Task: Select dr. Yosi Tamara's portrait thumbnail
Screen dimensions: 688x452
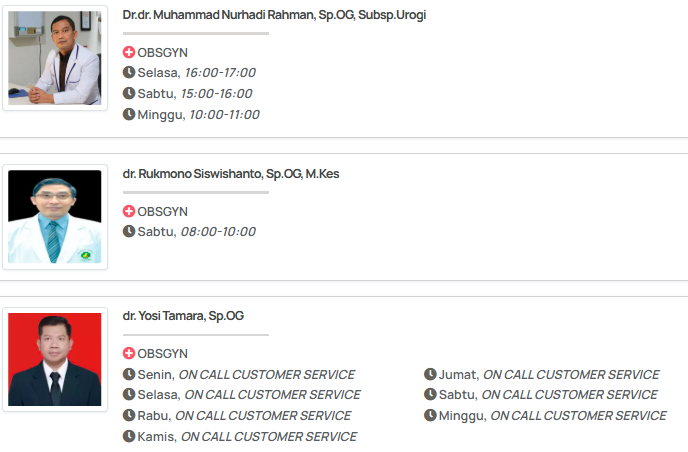Action: (55, 359)
